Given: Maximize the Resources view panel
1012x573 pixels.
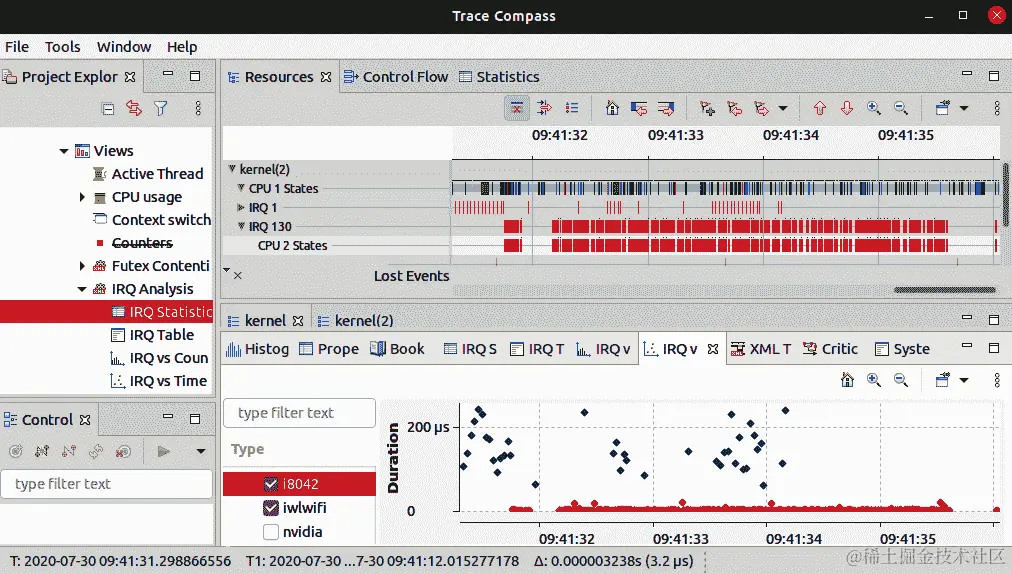Looking at the screenshot, I should click(994, 75).
